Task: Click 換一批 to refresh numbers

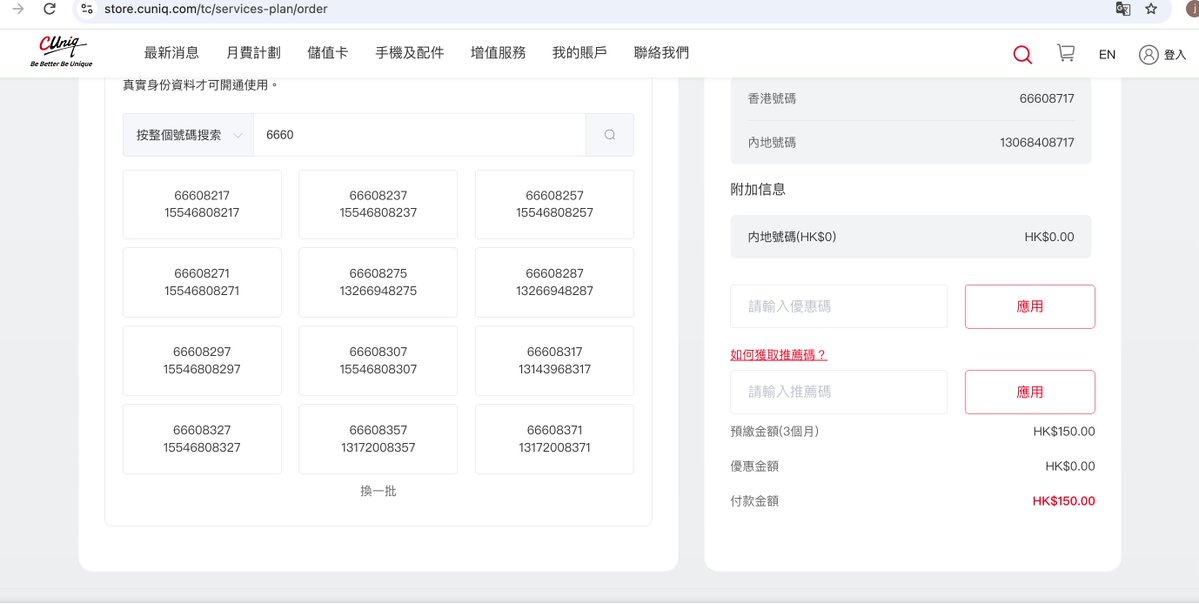Action: coord(378,491)
